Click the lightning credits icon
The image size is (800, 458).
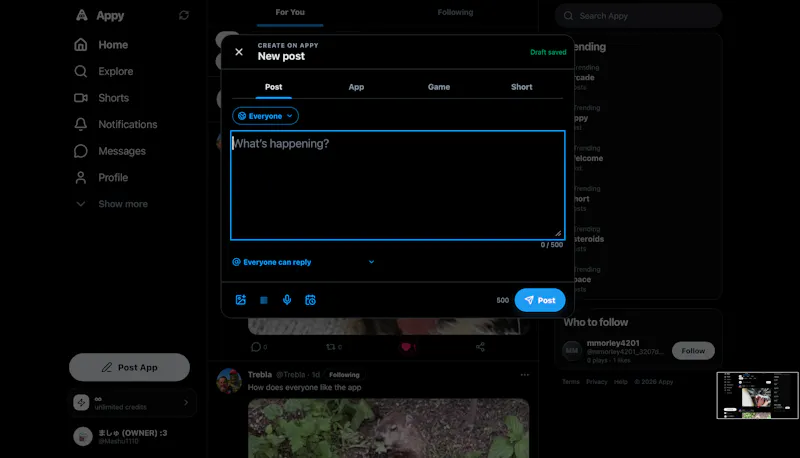[x=81, y=402]
